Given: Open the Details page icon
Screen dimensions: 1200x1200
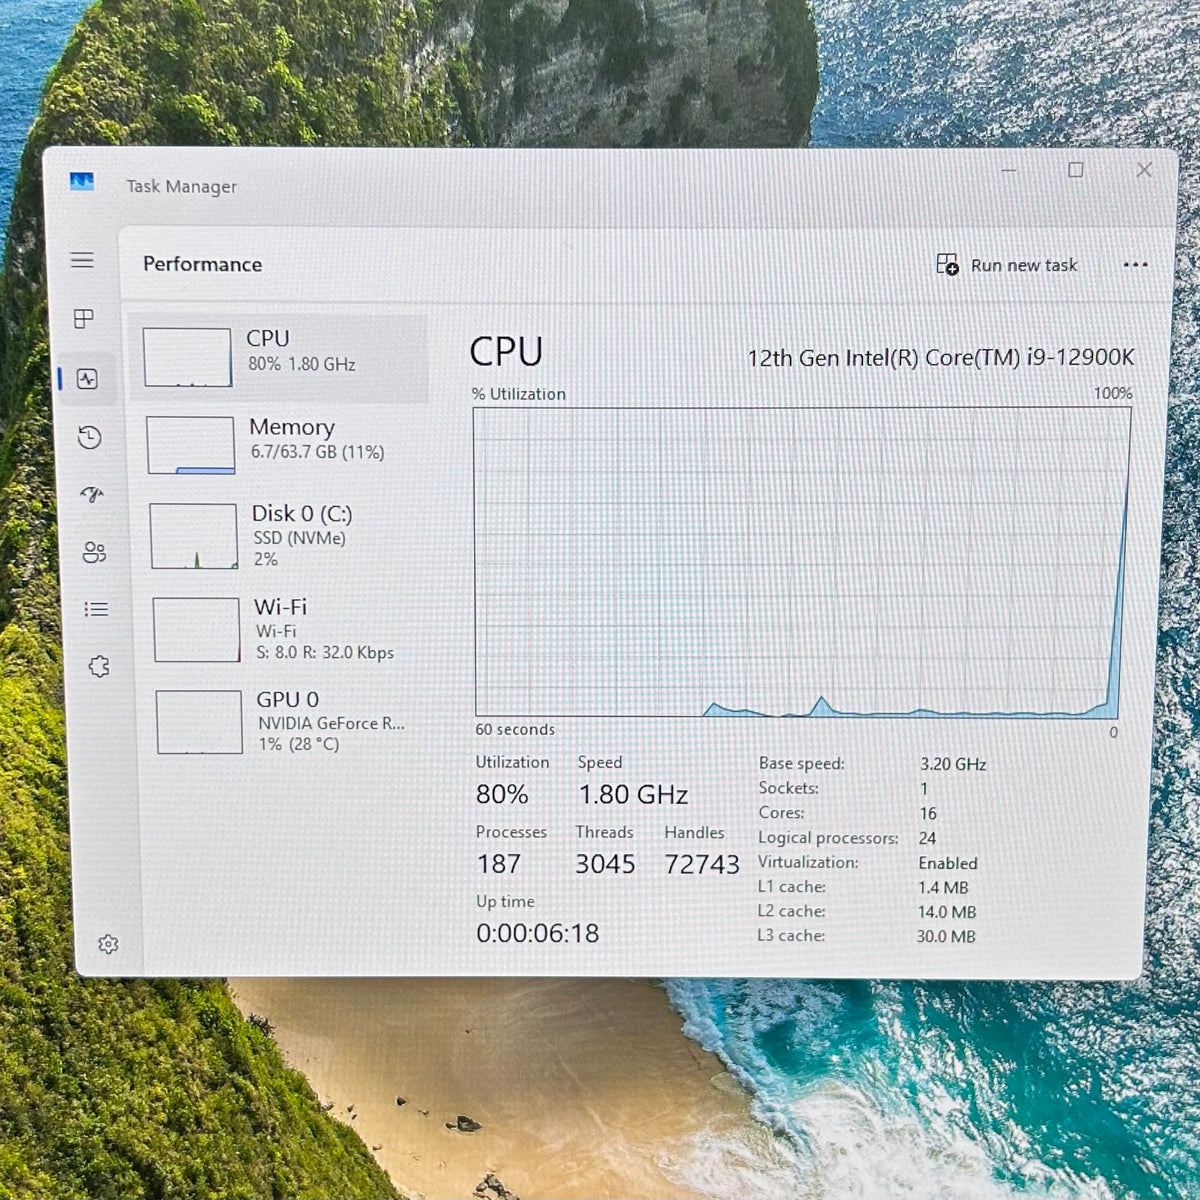Looking at the screenshot, I should click(x=96, y=609).
